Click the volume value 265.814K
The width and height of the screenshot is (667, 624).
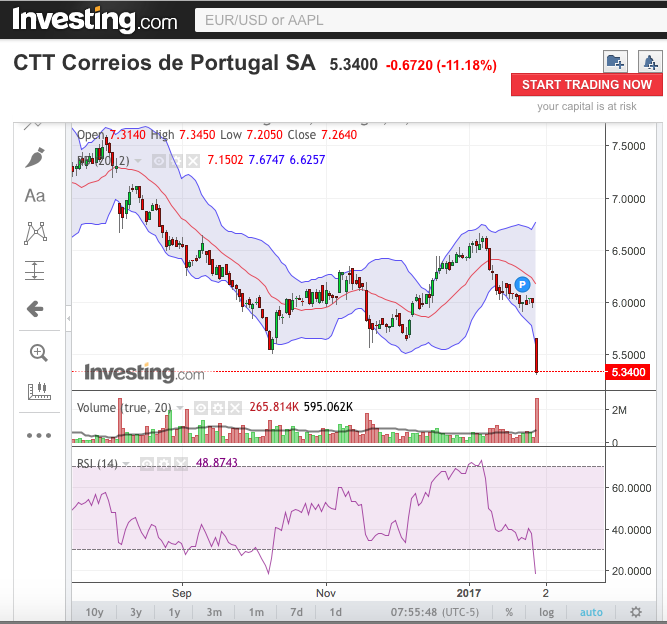click(x=274, y=407)
